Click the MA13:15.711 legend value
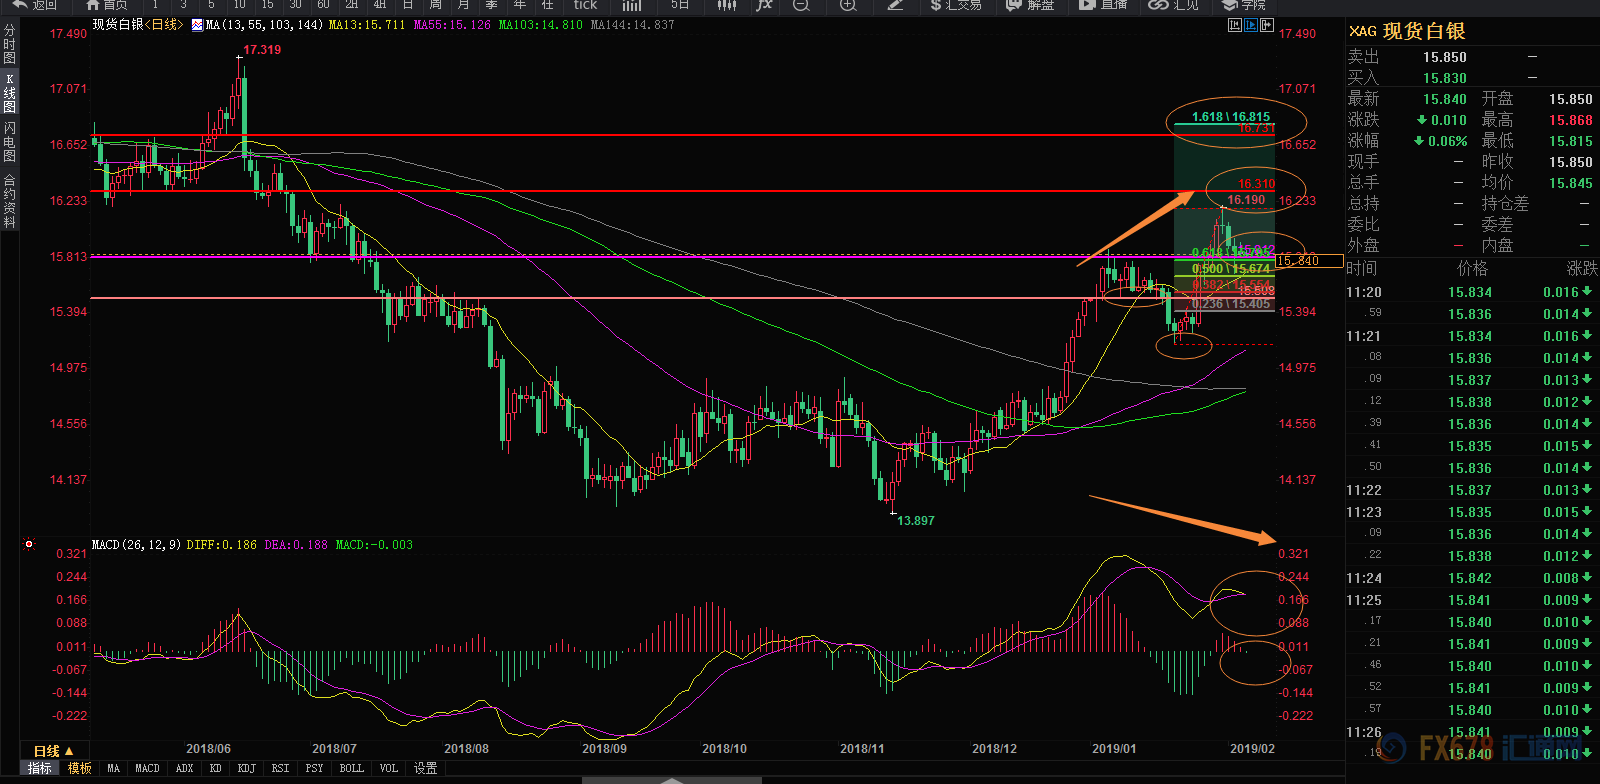 pos(367,25)
